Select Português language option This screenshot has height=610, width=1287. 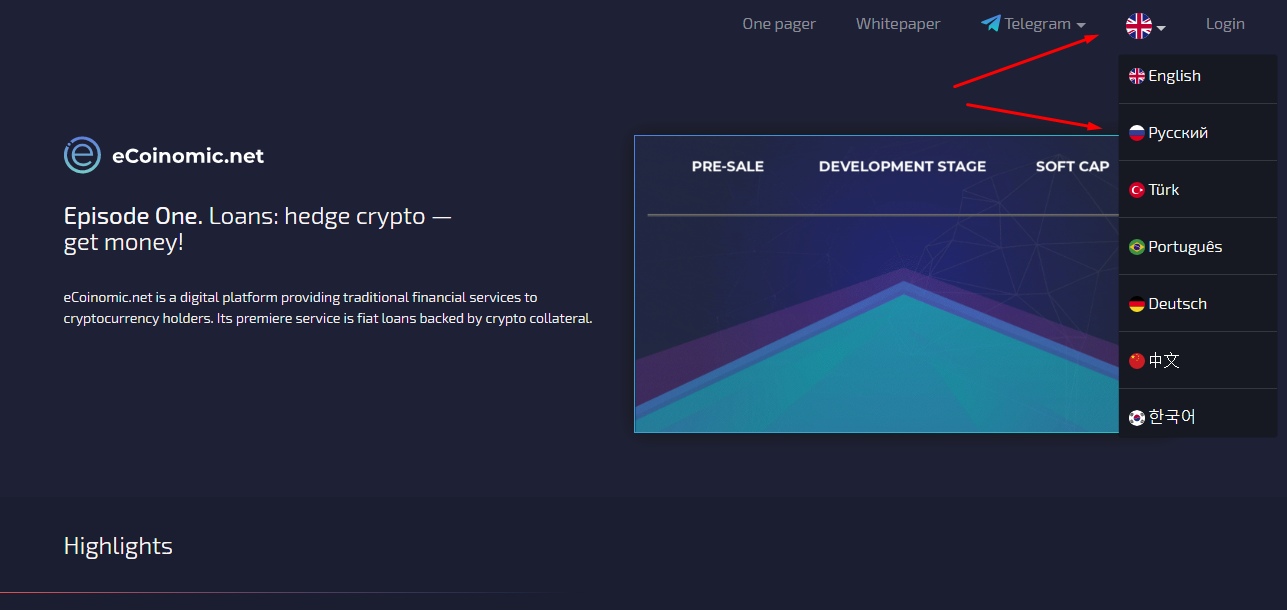coord(1184,247)
